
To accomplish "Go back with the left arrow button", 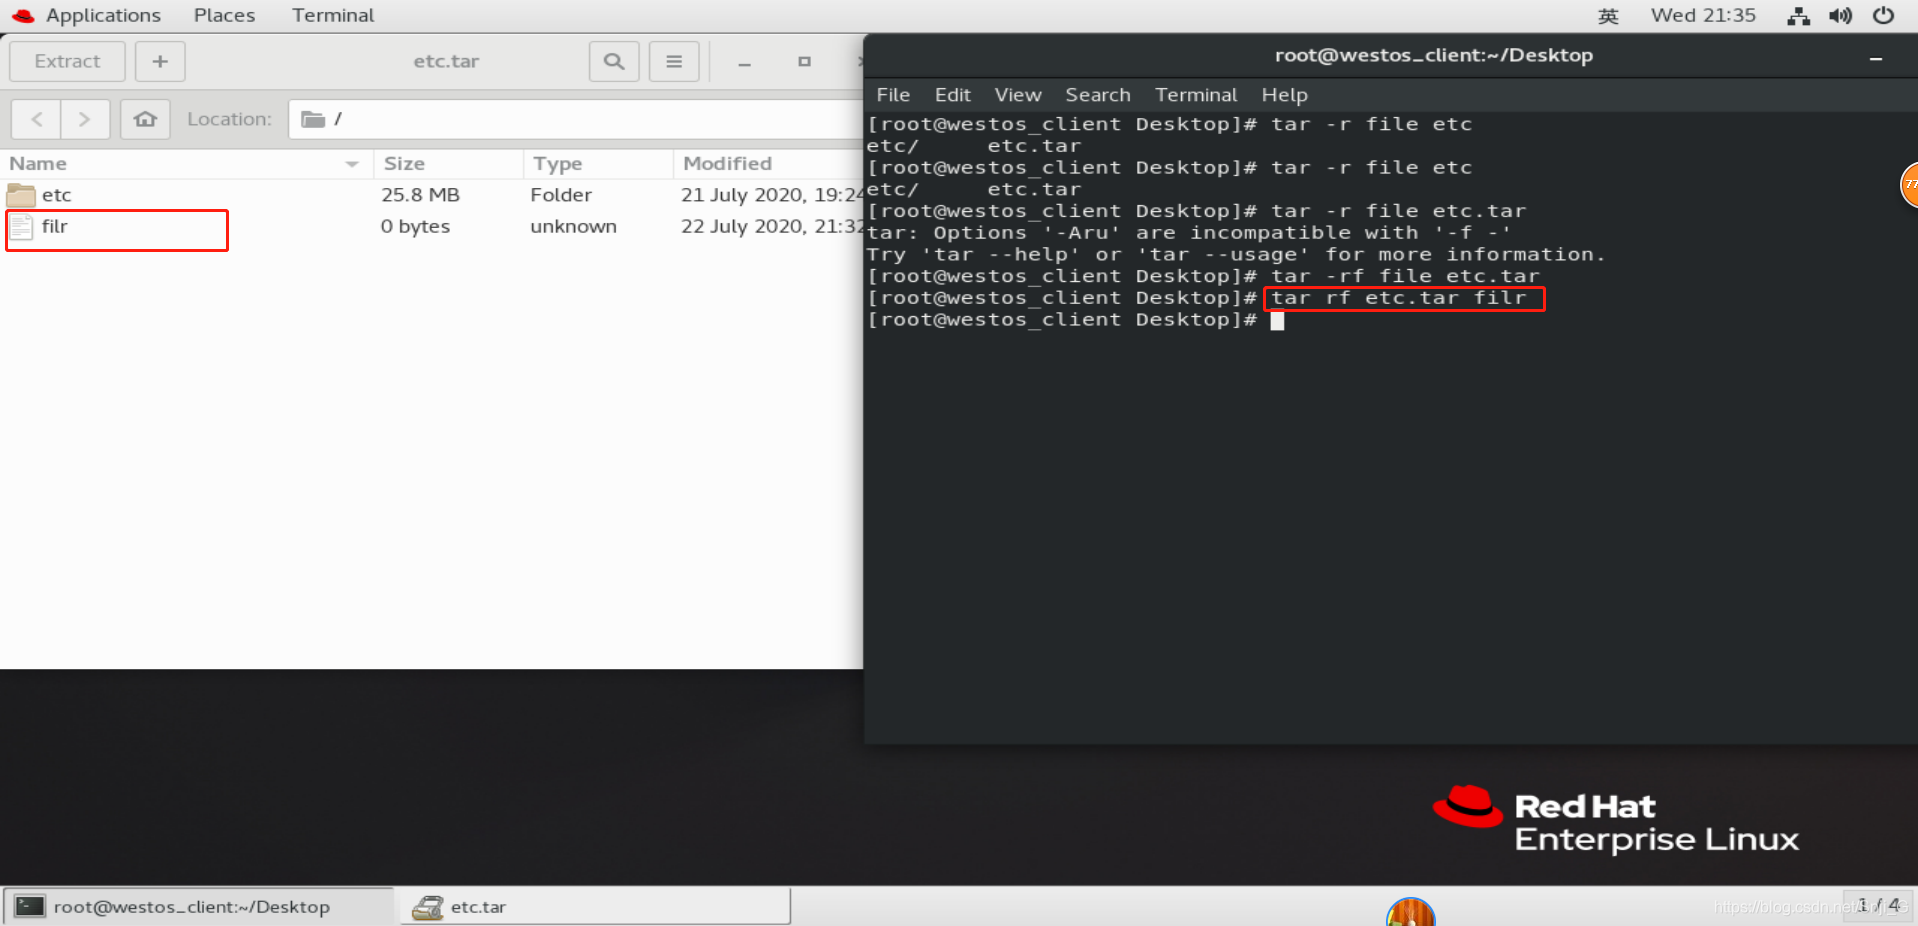I will 37,119.
